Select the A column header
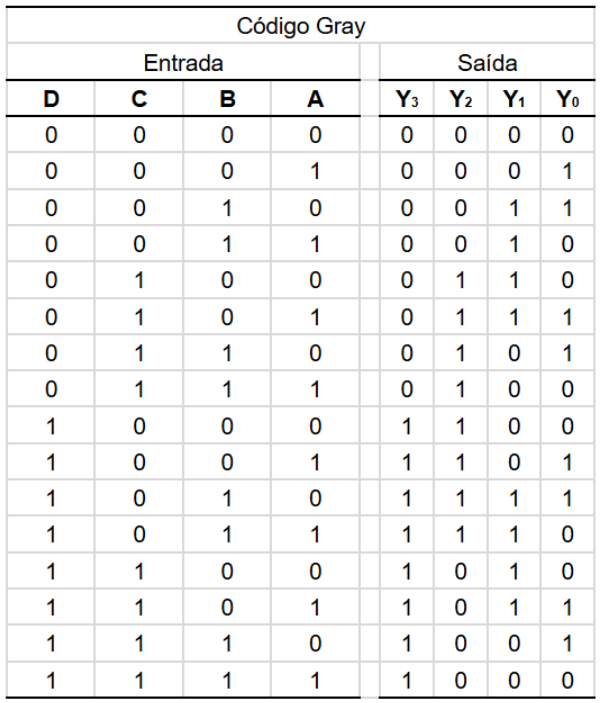 point(315,99)
